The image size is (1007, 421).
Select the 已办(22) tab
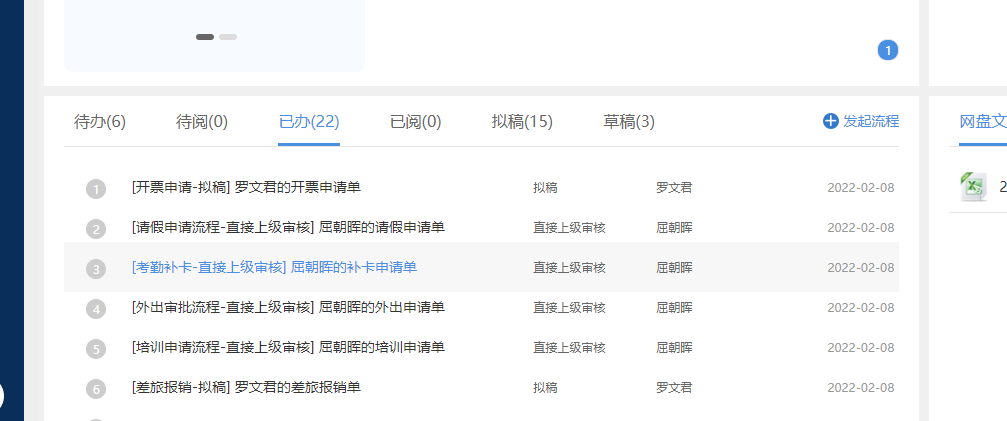pos(309,121)
